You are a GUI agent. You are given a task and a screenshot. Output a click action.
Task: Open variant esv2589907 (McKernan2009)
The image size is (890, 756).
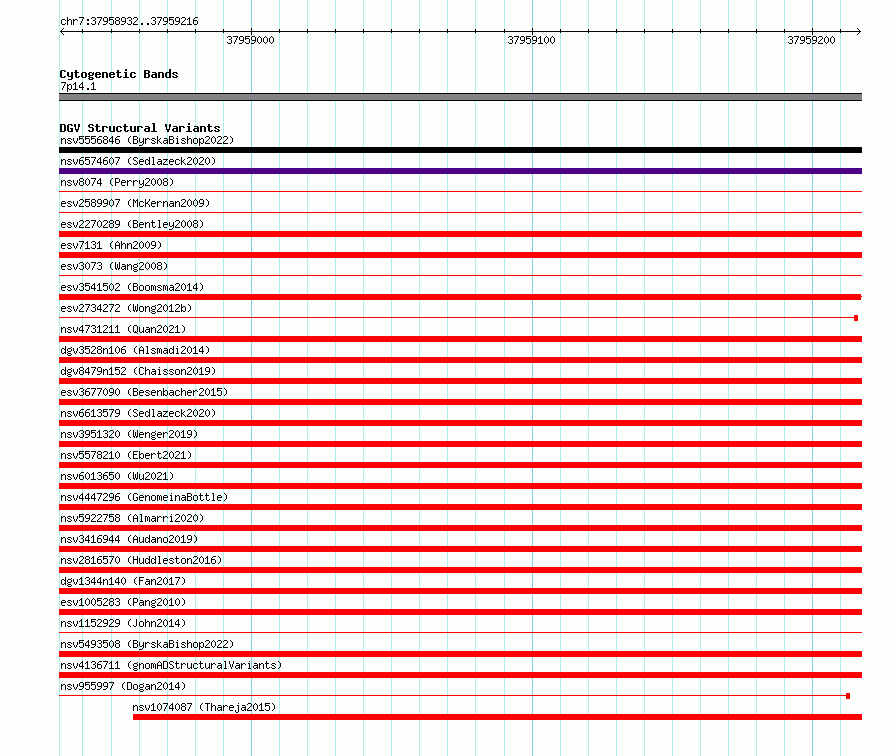135,203
